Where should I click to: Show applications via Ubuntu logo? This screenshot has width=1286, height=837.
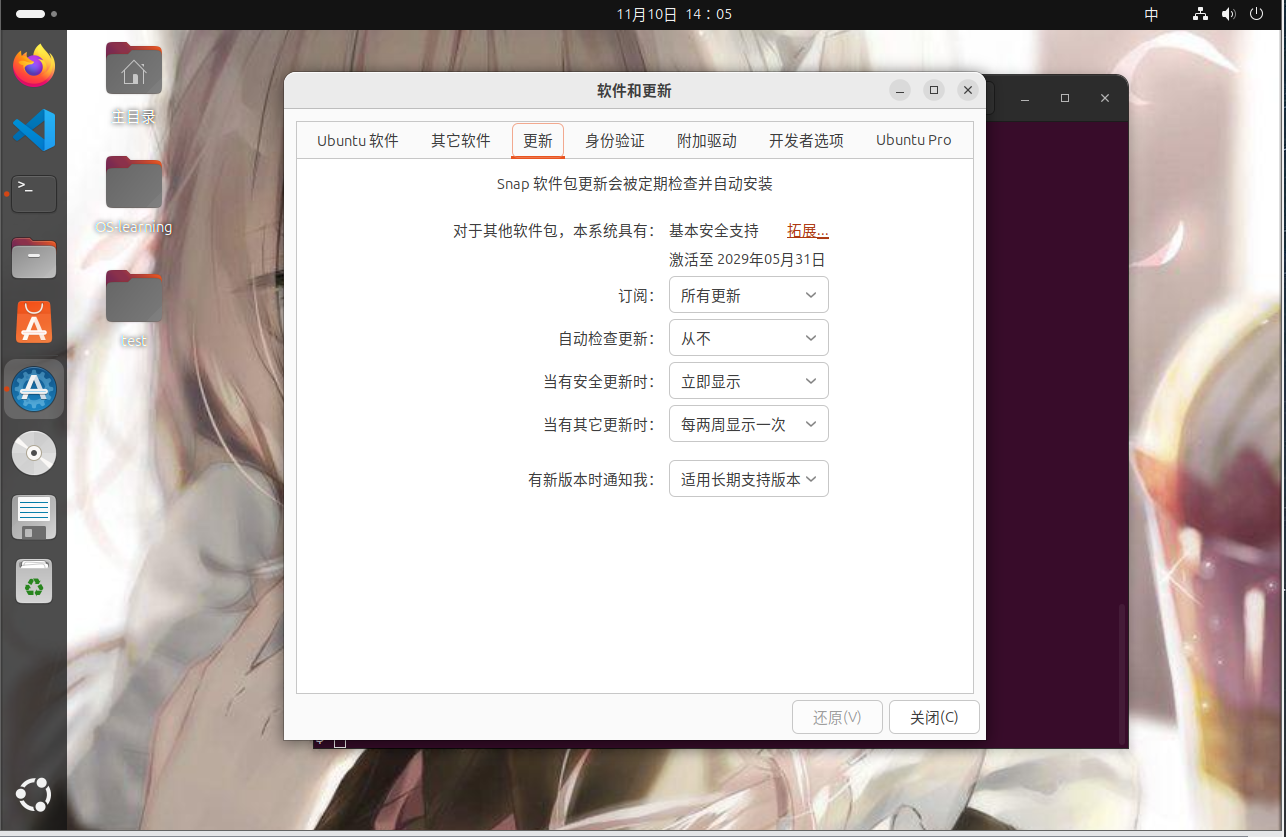click(34, 796)
